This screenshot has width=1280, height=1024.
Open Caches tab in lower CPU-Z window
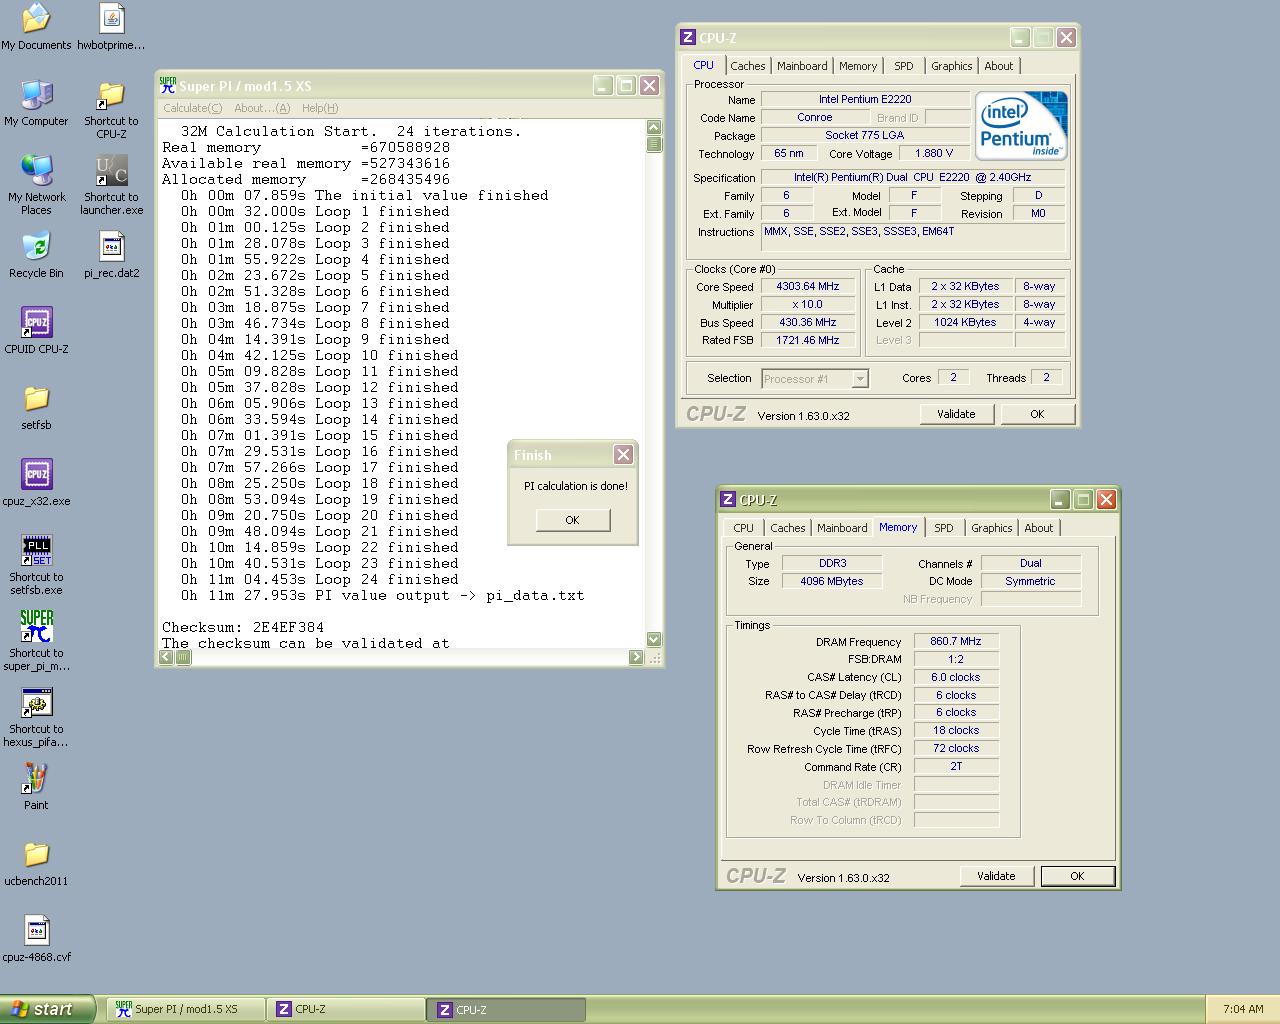click(x=787, y=528)
